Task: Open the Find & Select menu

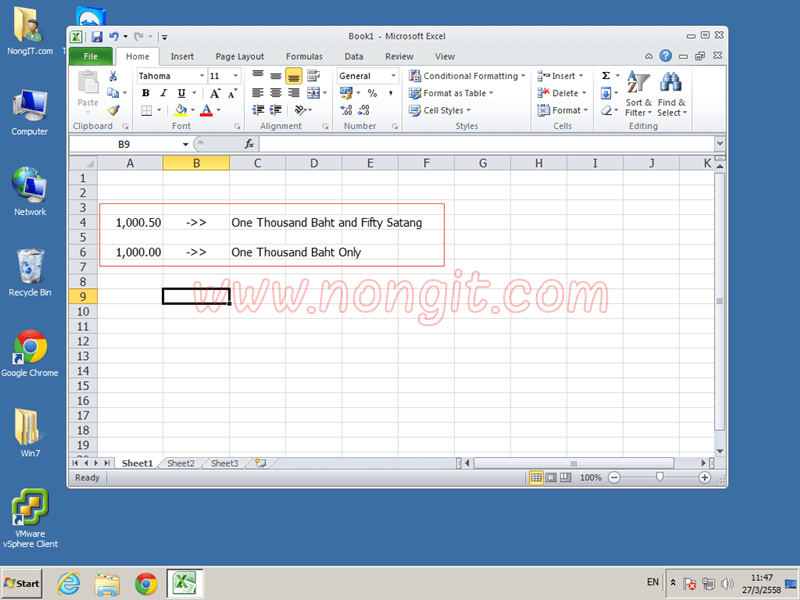Action: (x=671, y=94)
